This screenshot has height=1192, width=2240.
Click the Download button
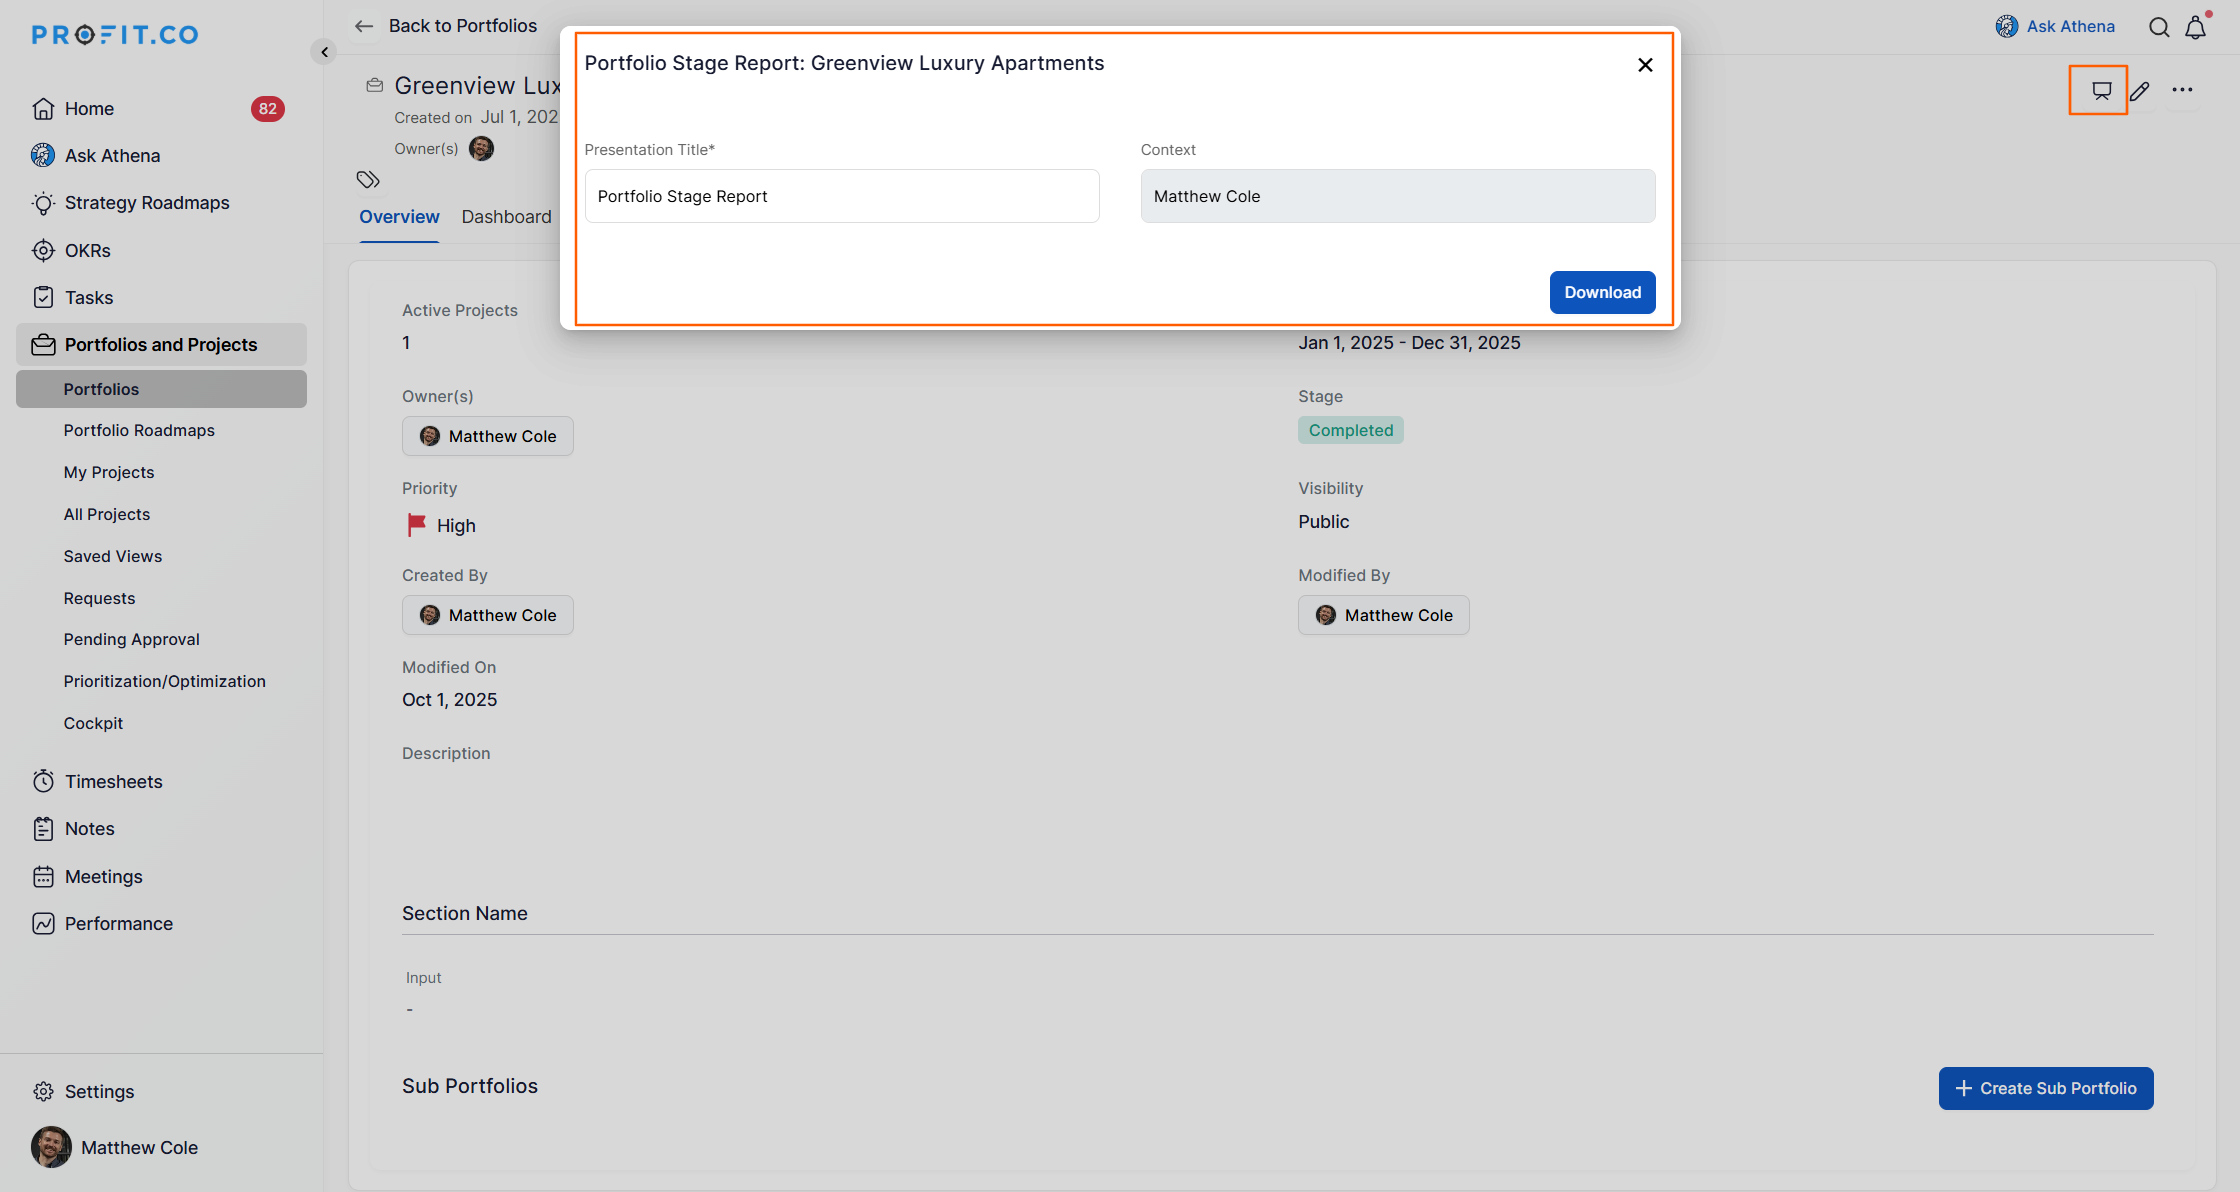[1602, 292]
